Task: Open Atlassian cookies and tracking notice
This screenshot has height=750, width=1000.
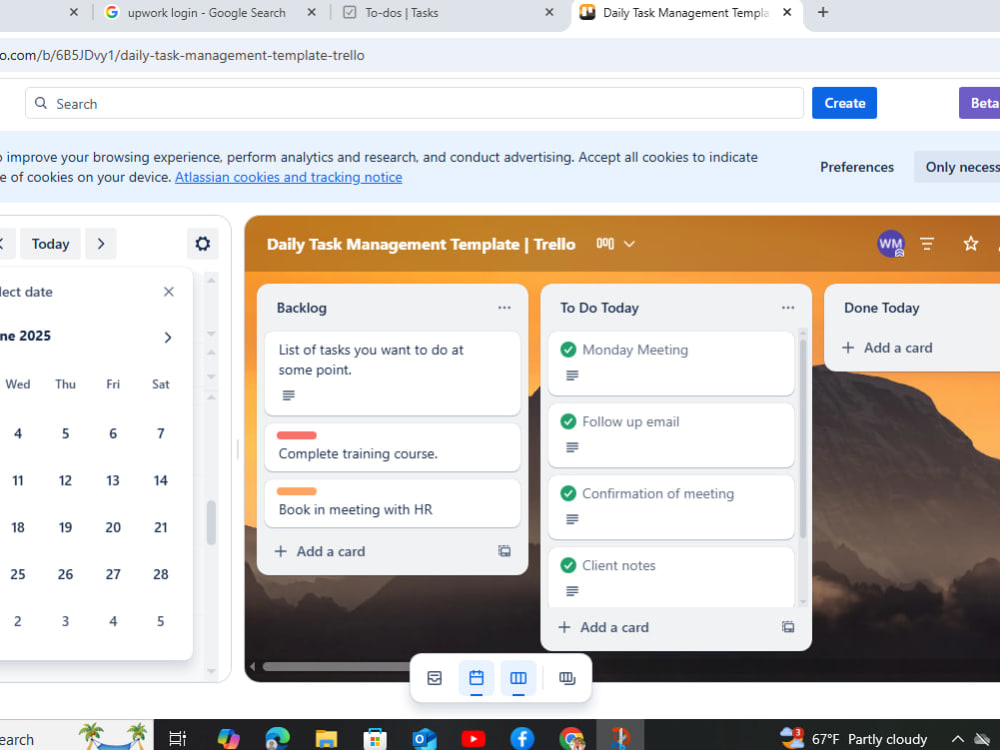Action: point(288,177)
